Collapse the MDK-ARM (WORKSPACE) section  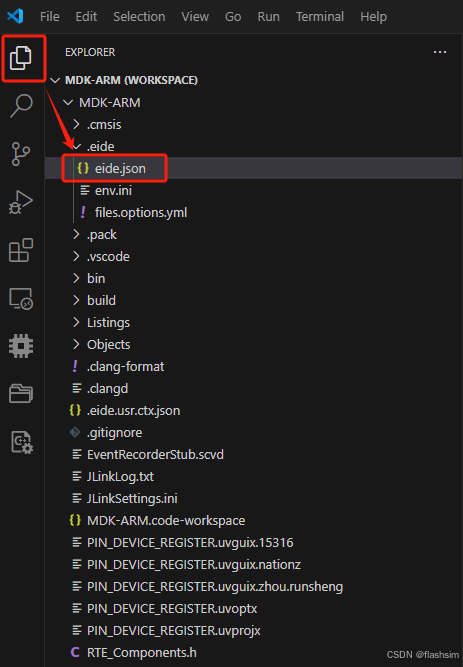click(x=253, y=80)
